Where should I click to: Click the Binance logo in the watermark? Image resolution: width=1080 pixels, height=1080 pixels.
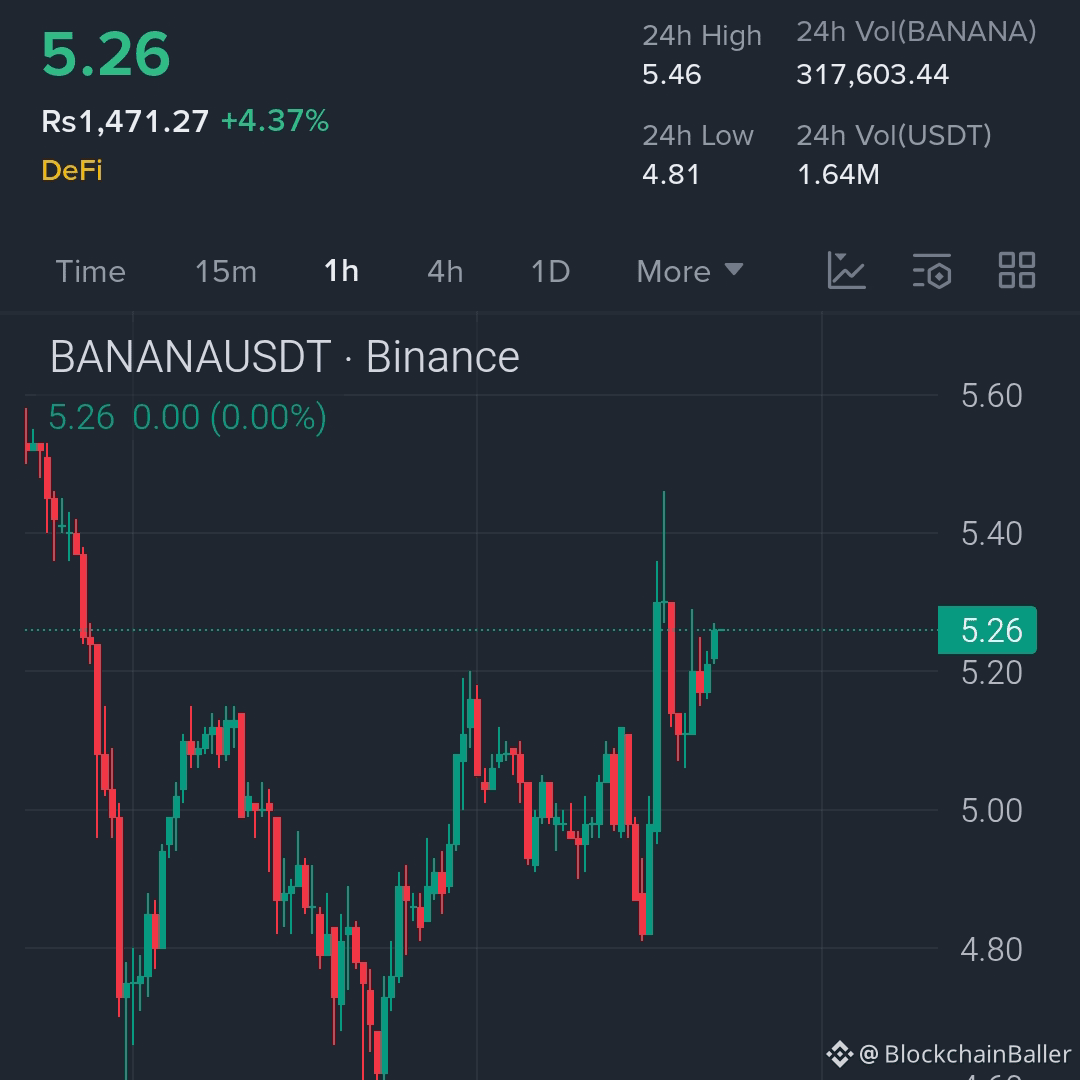pos(838,1053)
